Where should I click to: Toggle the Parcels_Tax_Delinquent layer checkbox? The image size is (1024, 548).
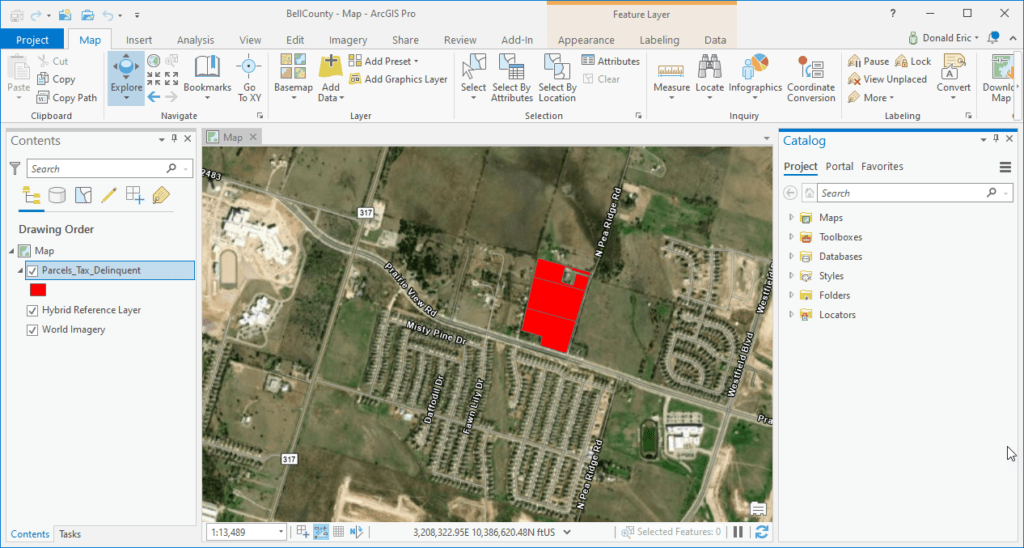[32, 270]
